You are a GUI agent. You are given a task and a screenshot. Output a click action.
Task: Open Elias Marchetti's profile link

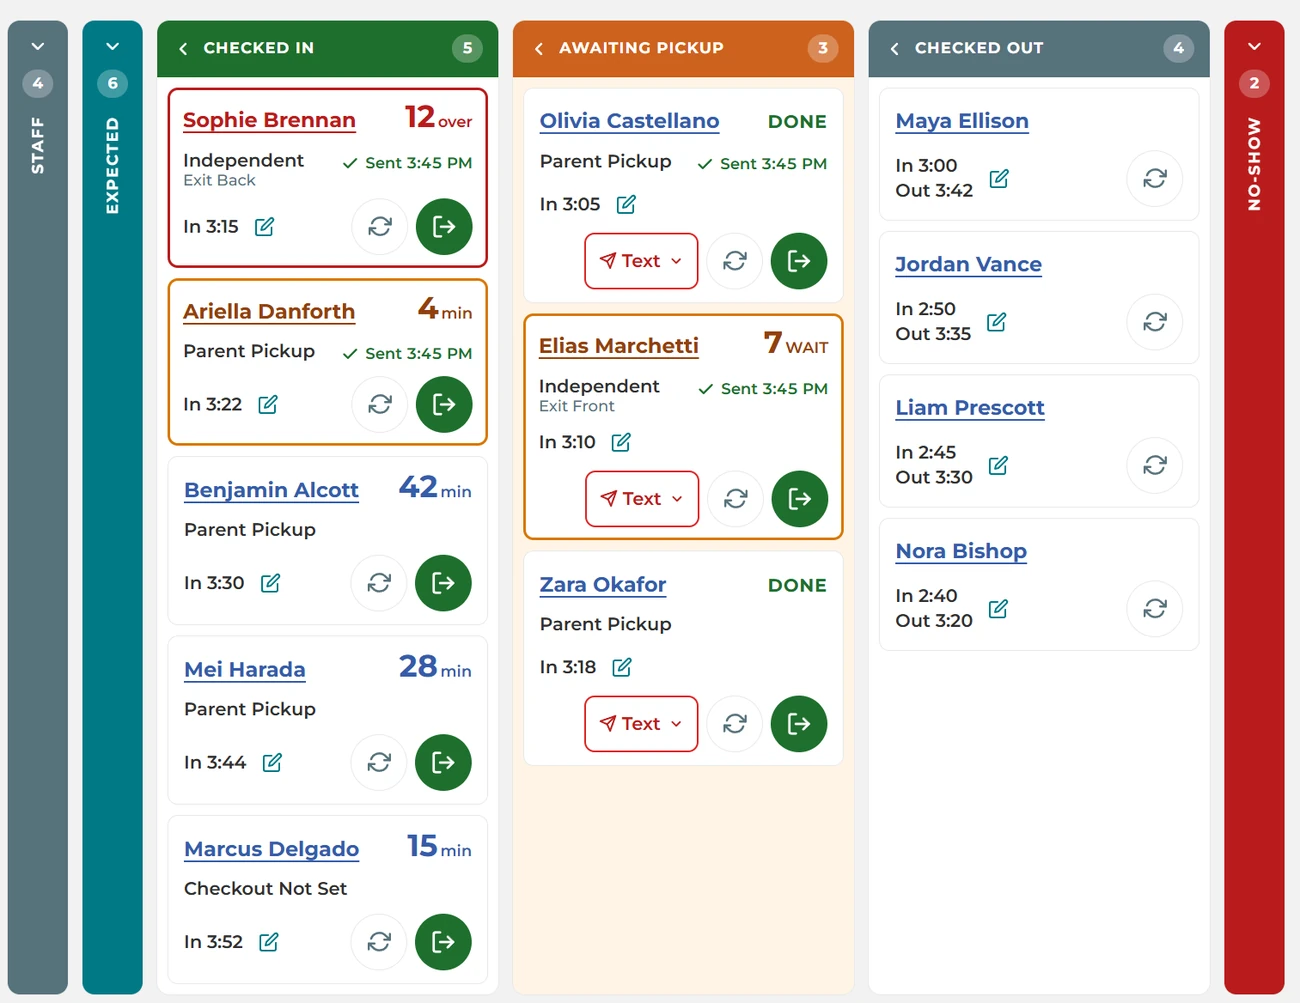[619, 346]
